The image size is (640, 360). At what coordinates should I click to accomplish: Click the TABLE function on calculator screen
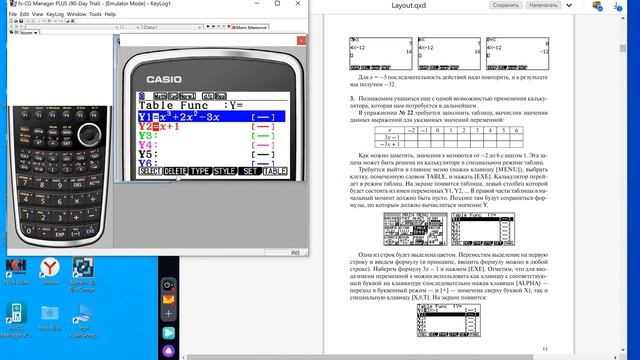coord(275,171)
